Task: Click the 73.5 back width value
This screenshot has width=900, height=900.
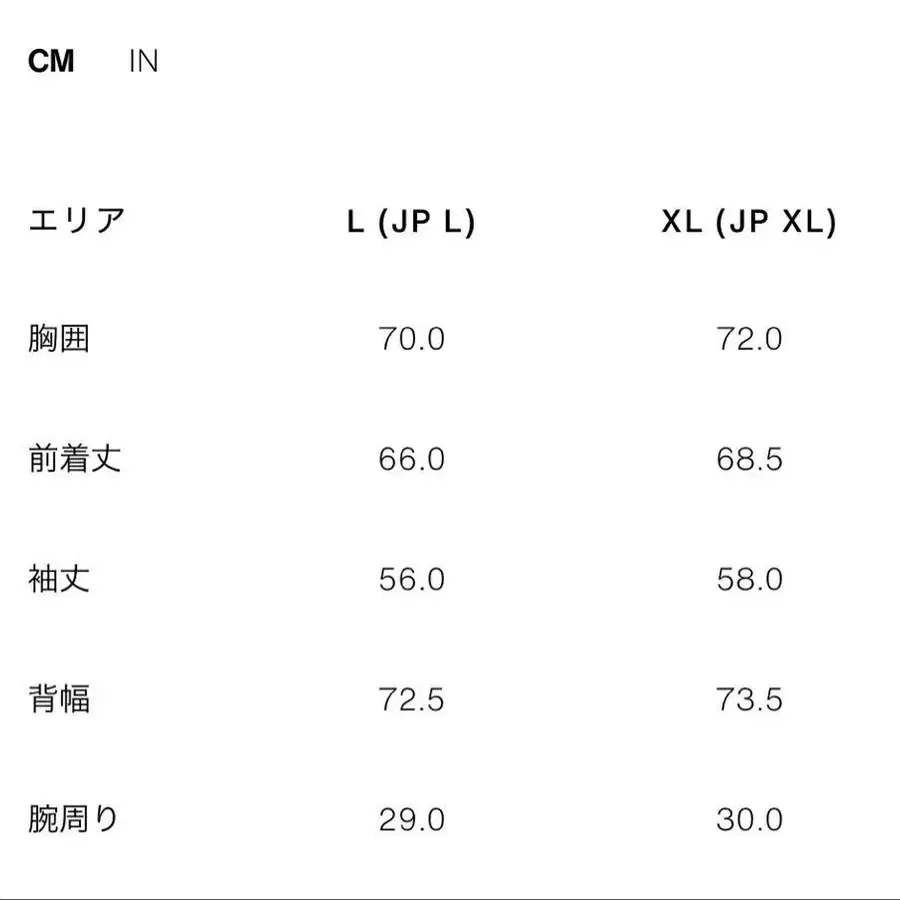Action: pyautogui.click(x=749, y=700)
